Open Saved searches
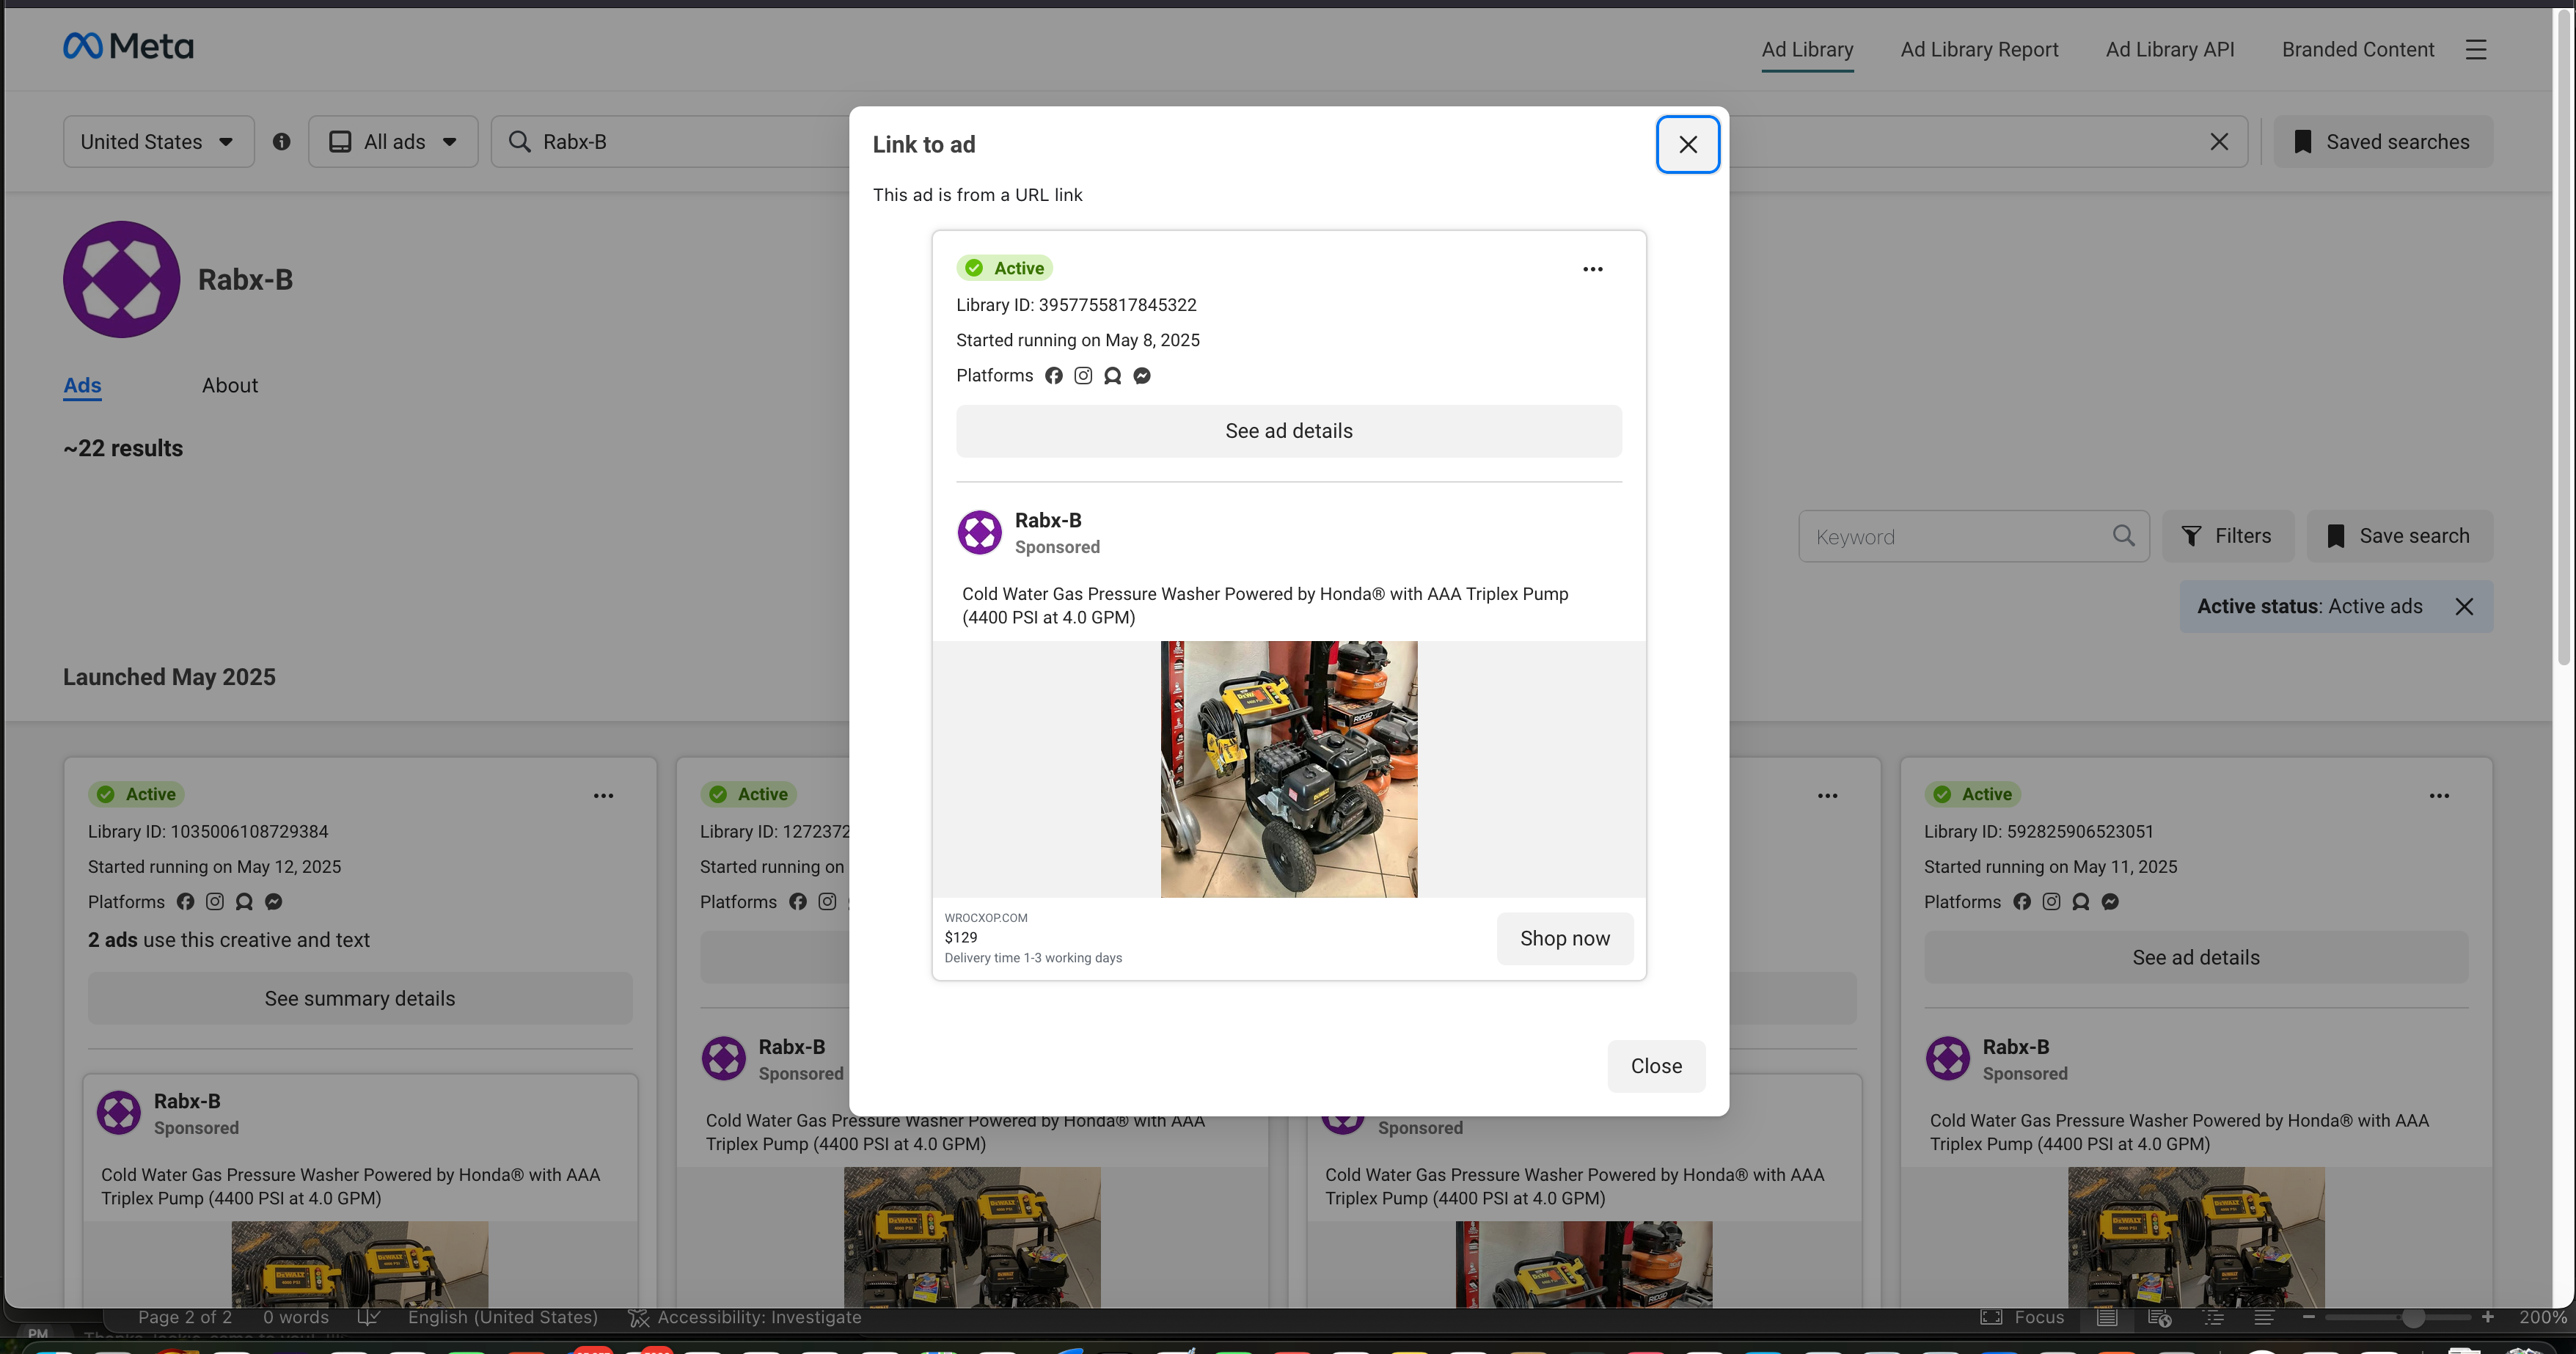The image size is (2576, 1354). click(2383, 142)
